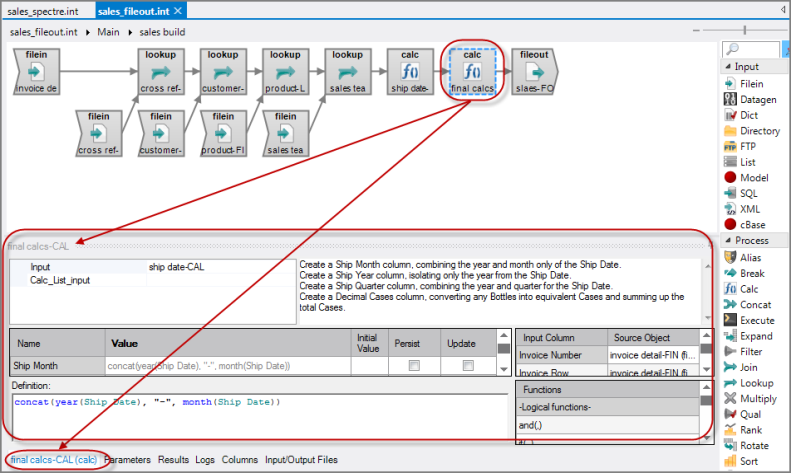Go to Main in the breadcrumb
791x473 pixels.
coord(108,32)
